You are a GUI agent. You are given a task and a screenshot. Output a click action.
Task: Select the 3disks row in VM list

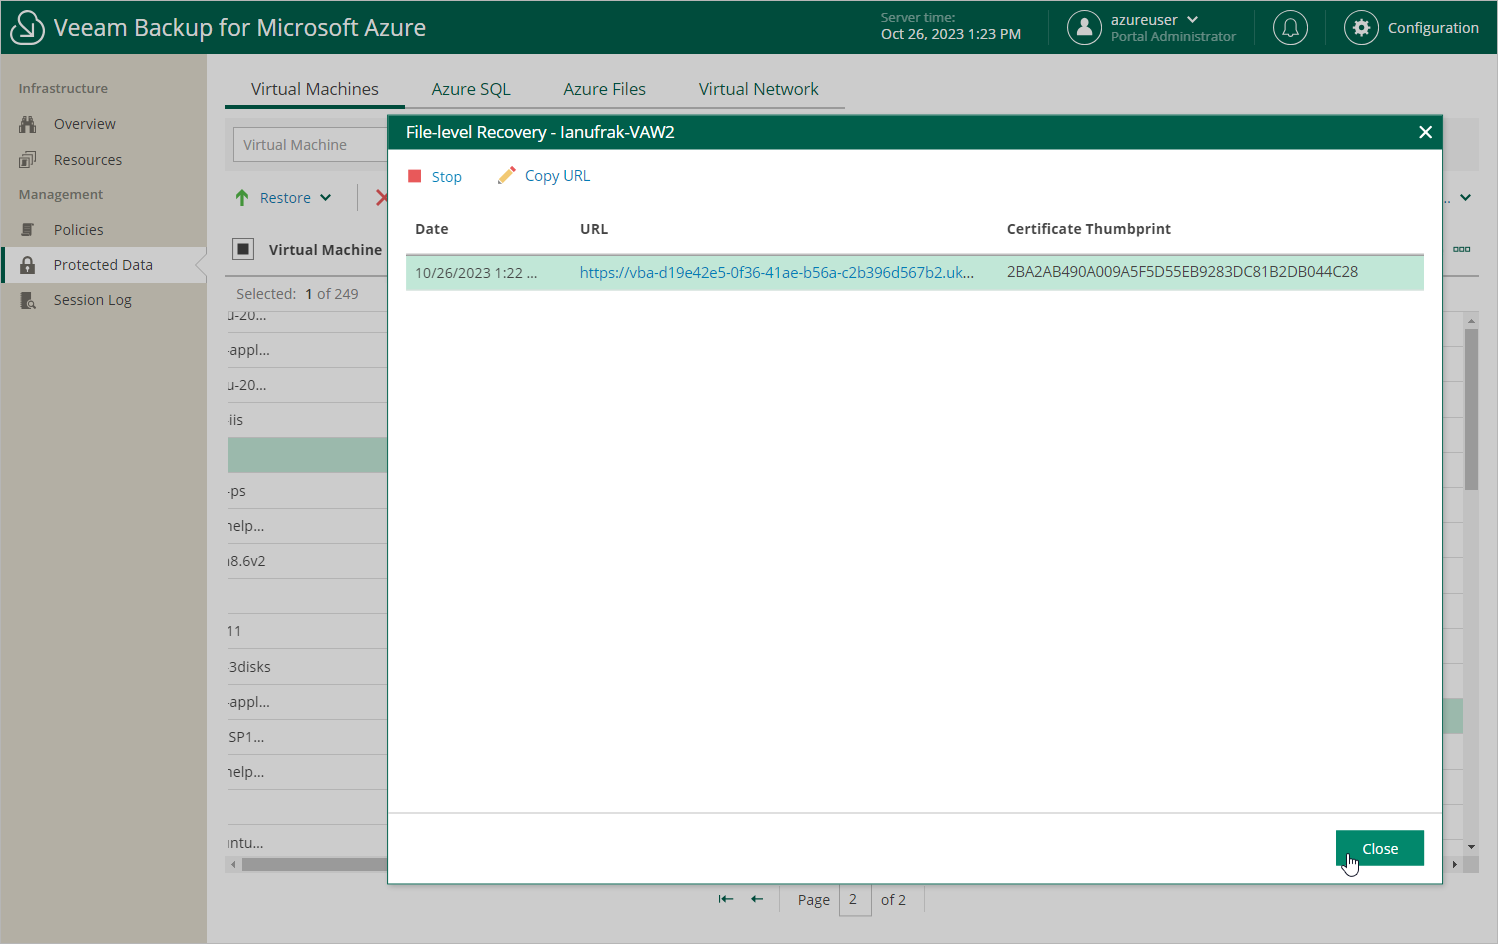pos(306,667)
